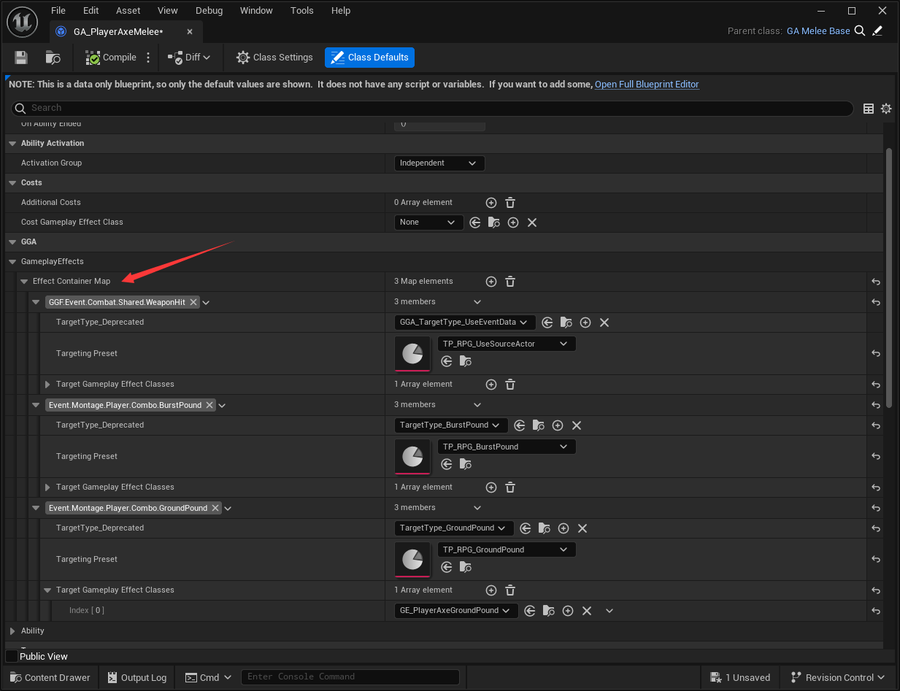Focus the details Search field
Viewport: 900px width, 691px height.
click(432, 108)
